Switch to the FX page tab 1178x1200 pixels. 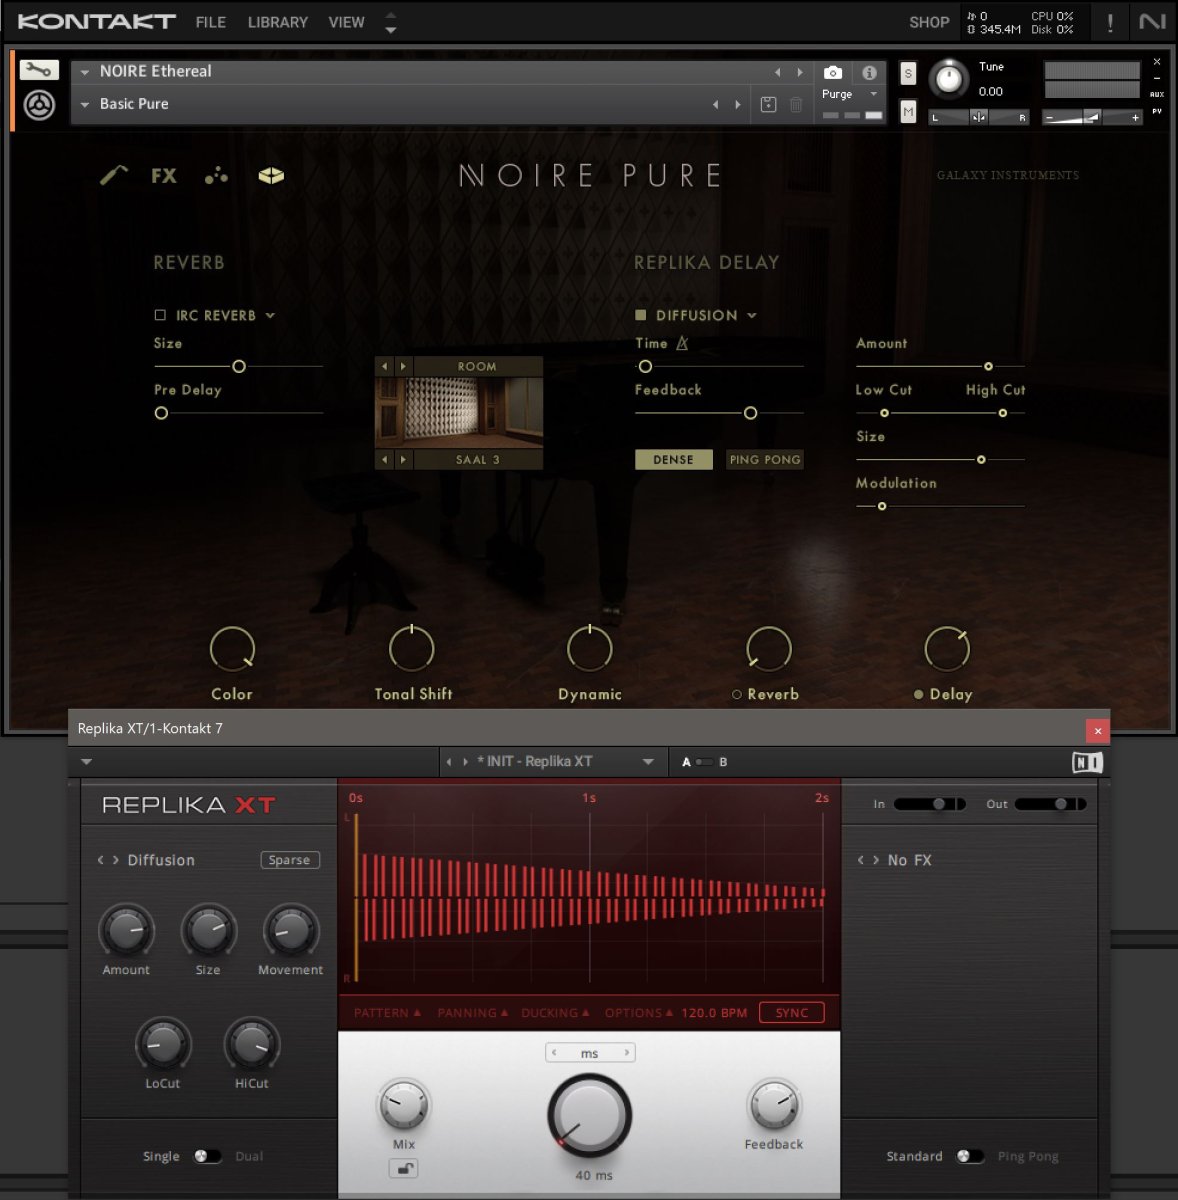coord(164,176)
